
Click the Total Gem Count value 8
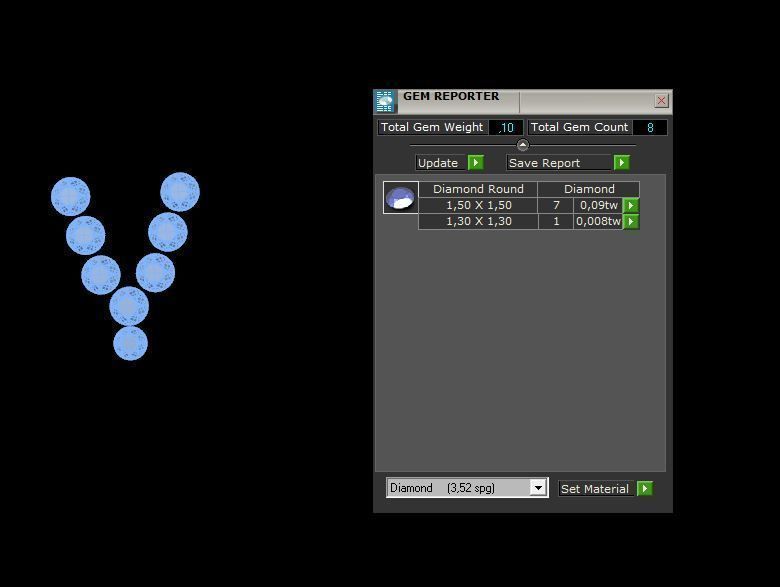pos(650,127)
